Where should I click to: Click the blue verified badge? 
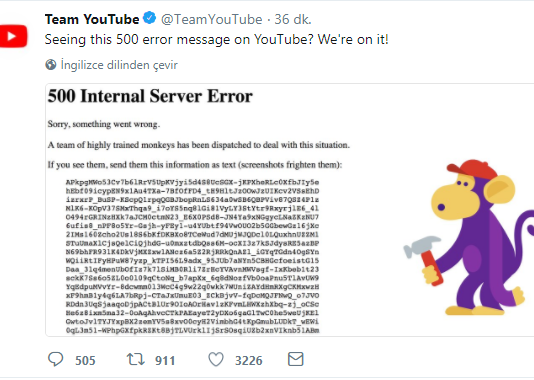(150, 18)
